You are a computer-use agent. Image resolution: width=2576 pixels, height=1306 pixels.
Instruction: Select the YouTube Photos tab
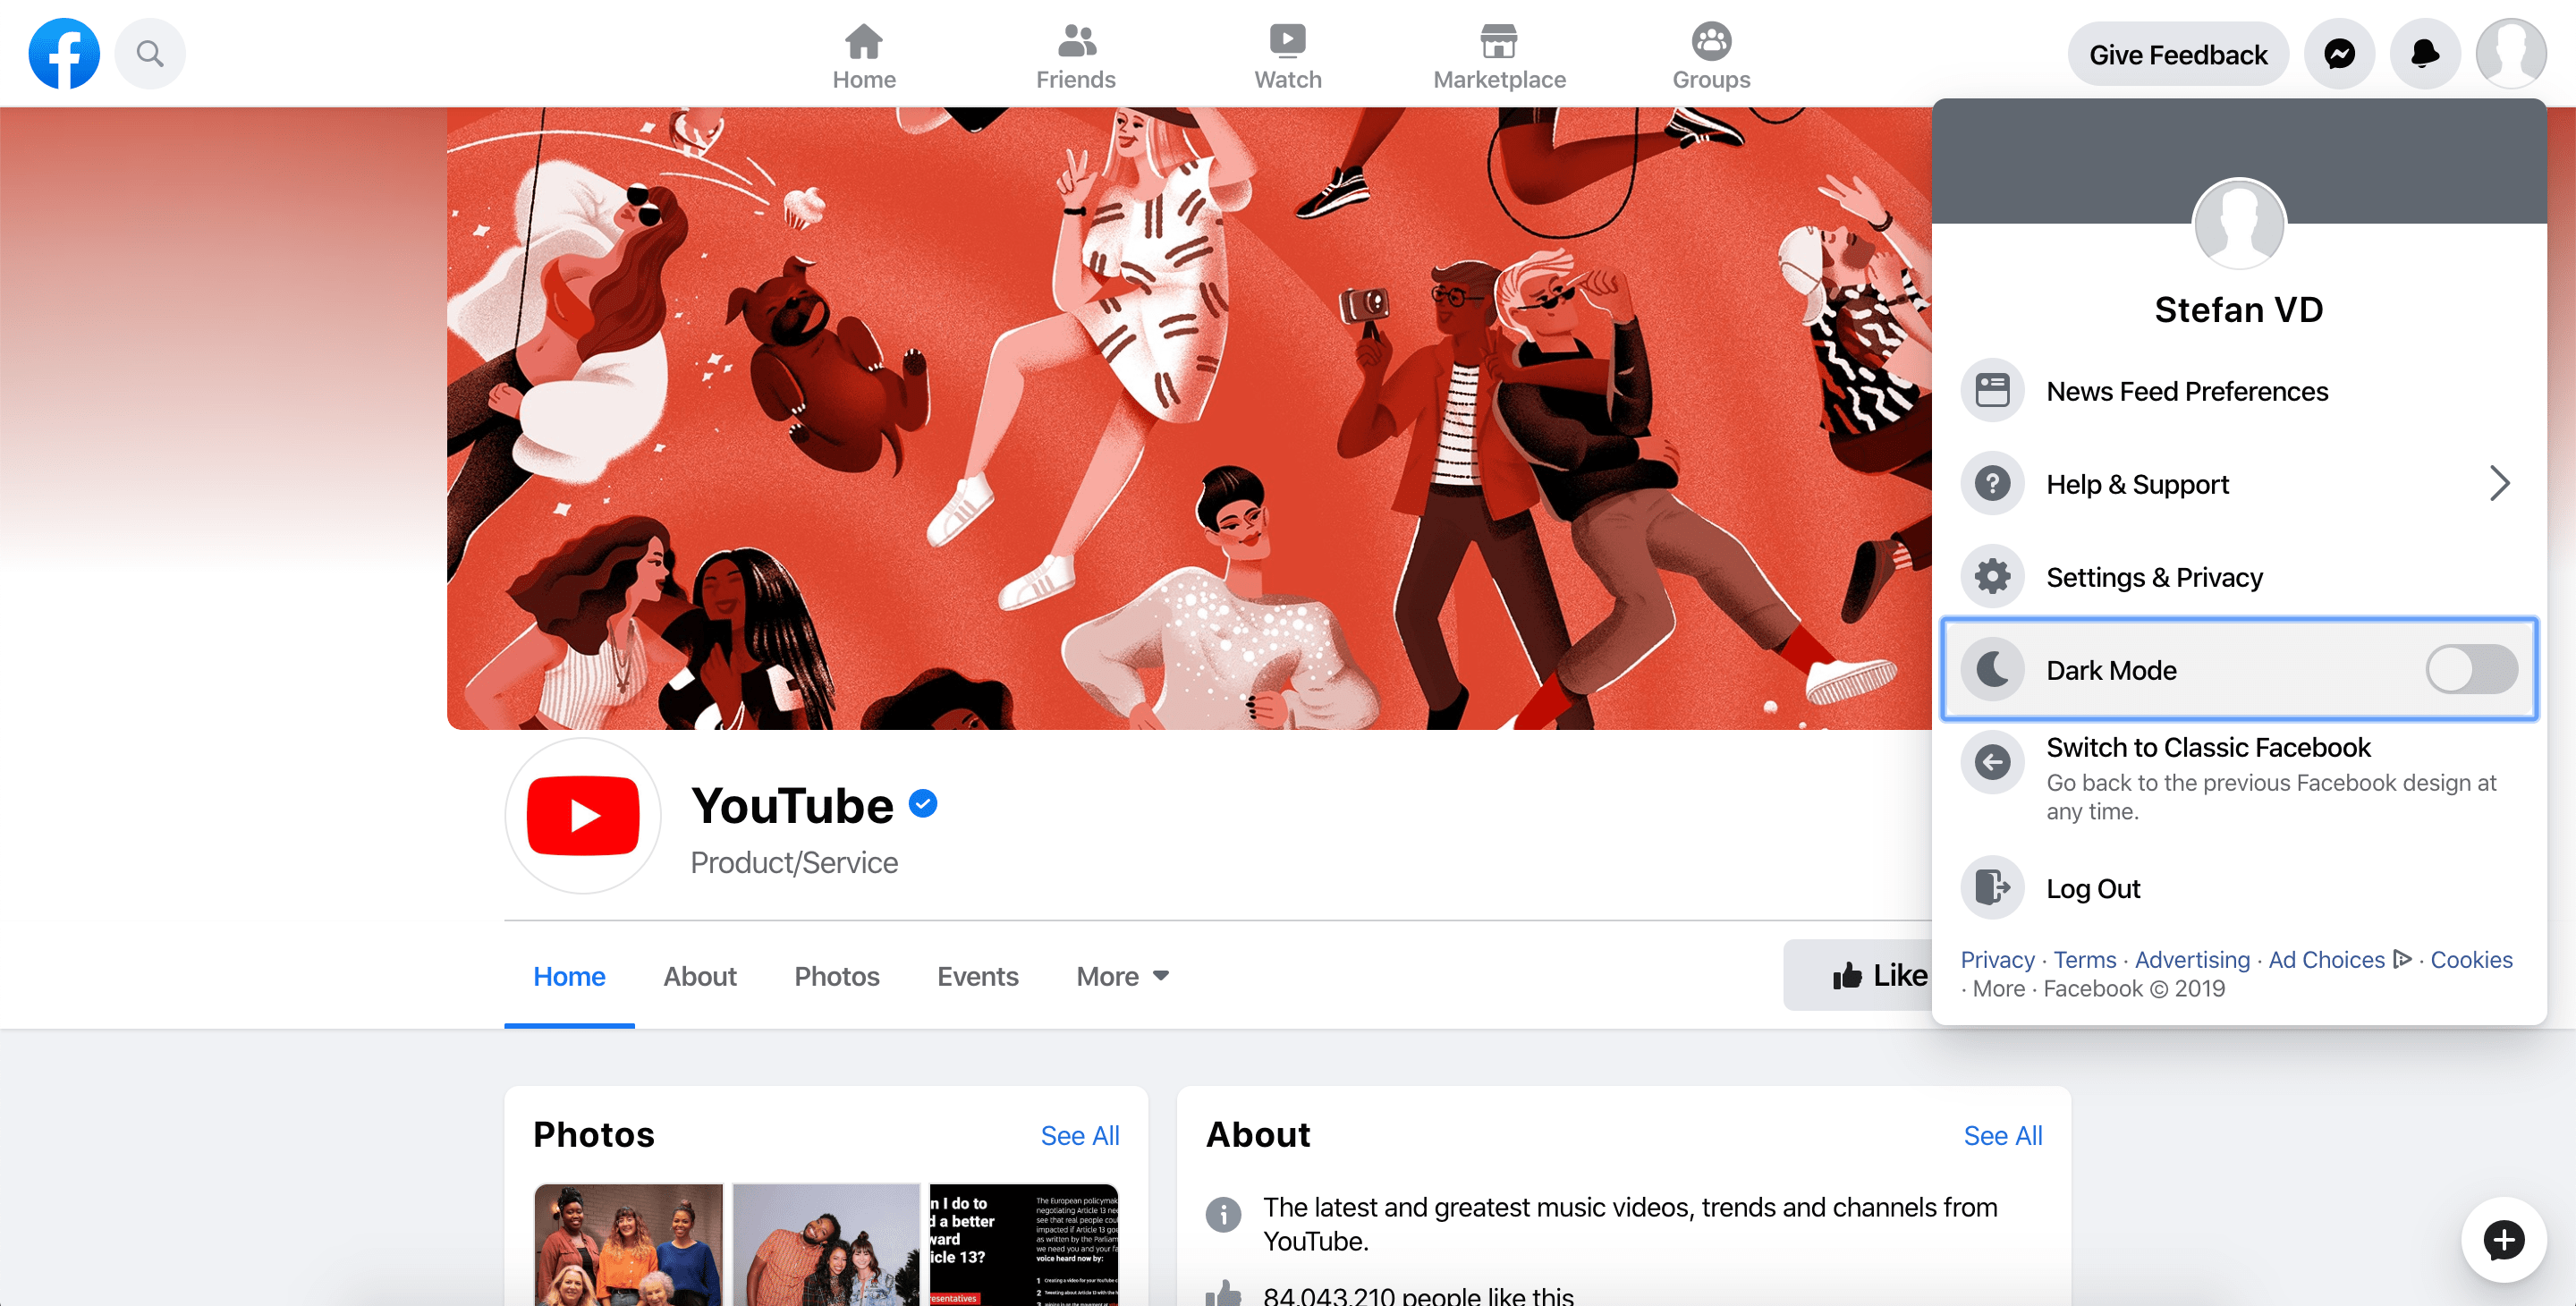tap(836, 974)
